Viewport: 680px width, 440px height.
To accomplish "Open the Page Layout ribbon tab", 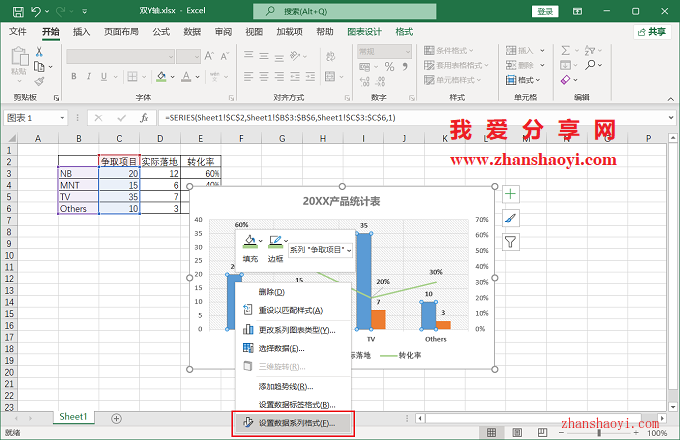I will [x=121, y=32].
